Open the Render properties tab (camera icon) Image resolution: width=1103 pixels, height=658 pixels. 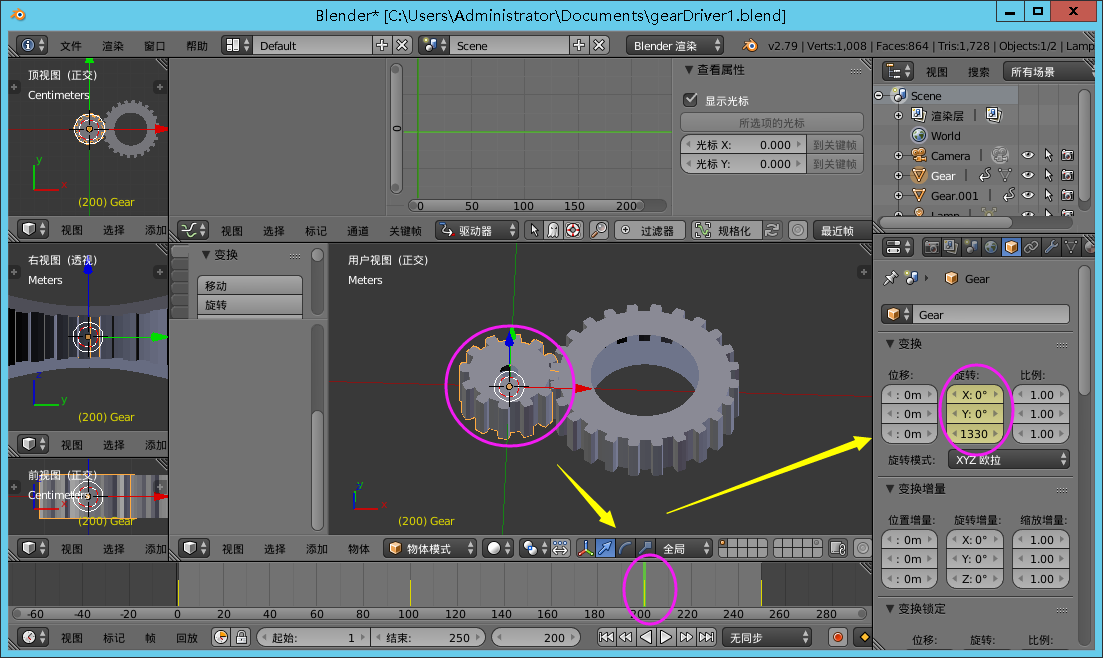click(931, 247)
